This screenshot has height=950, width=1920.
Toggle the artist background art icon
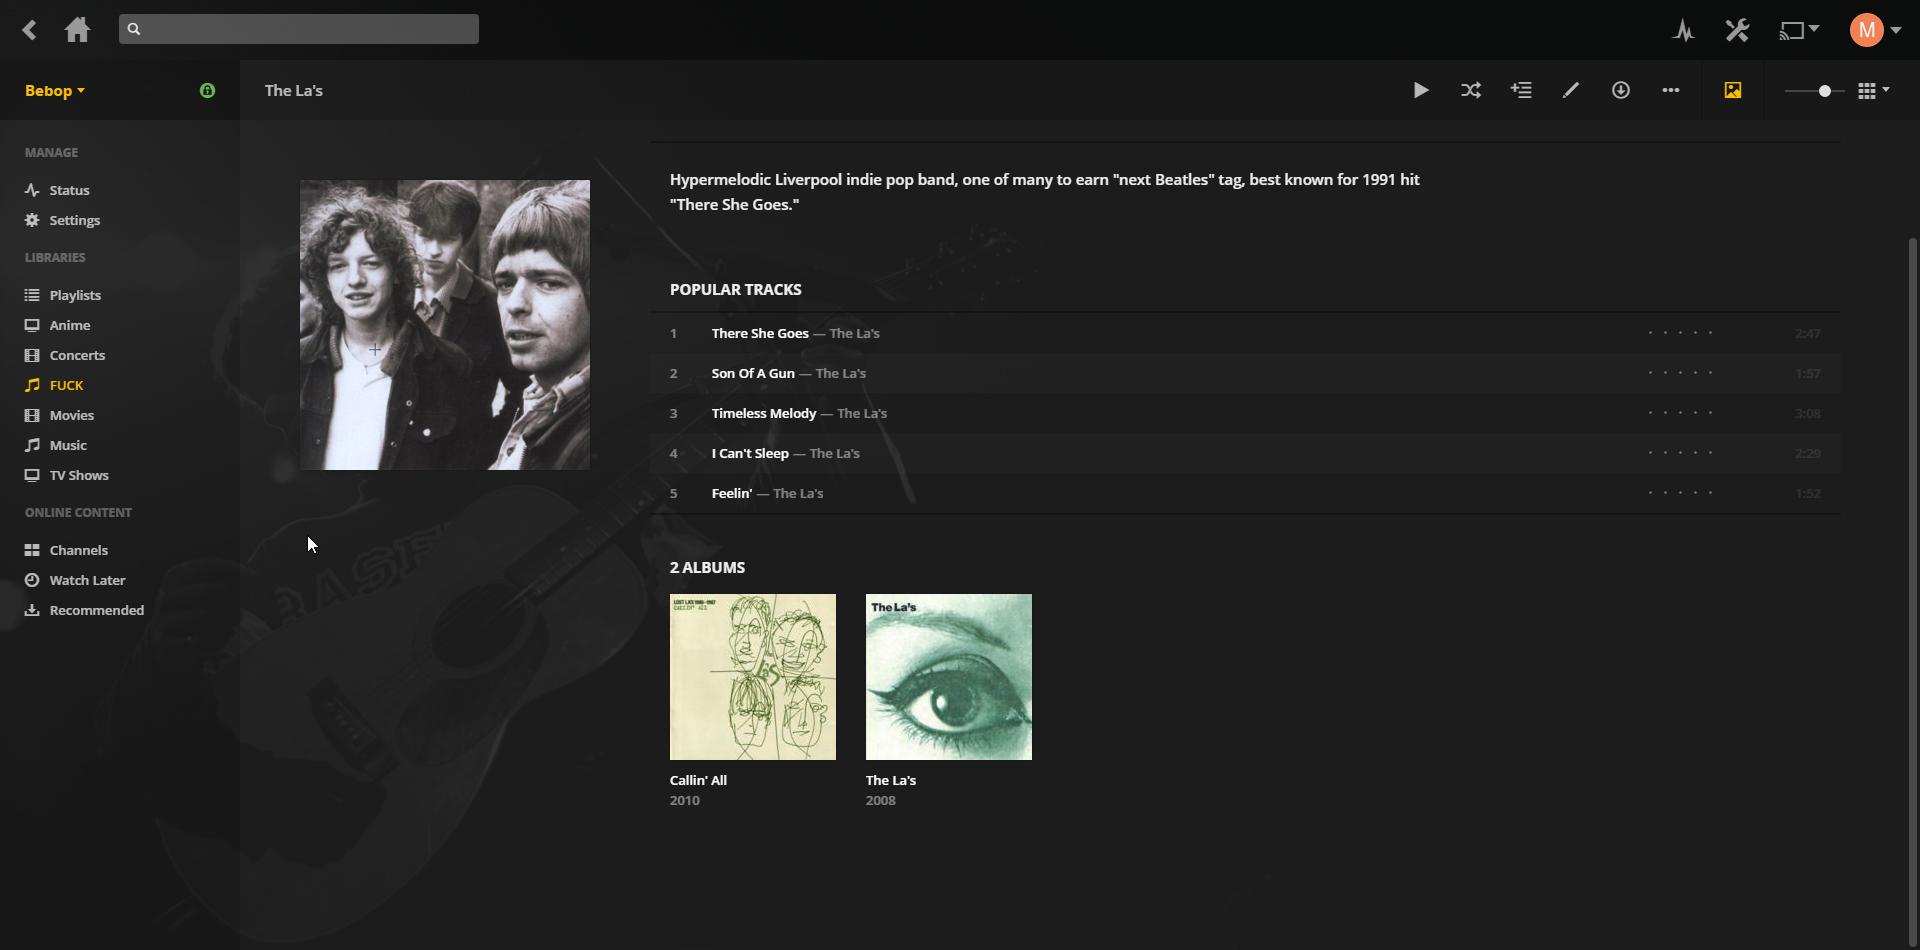point(1733,90)
